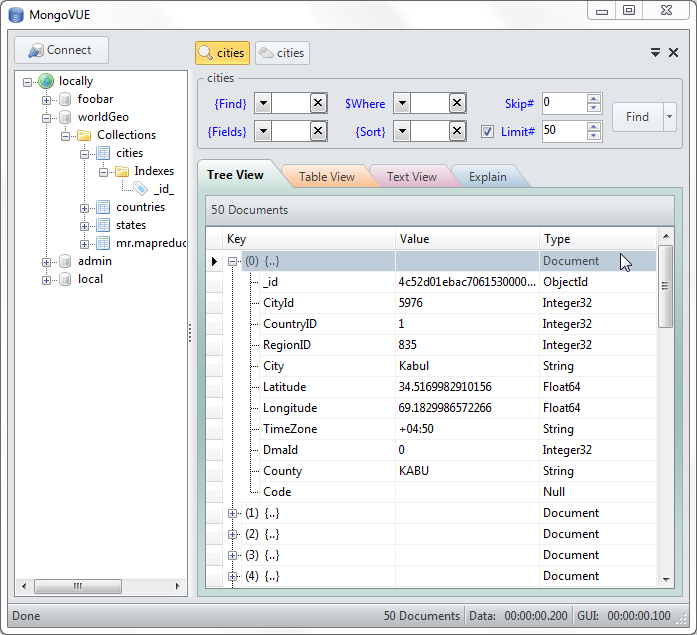This screenshot has width=697, height=635.
Task: Collapse document (0) in the tree view
Action: [x=232, y=261]
